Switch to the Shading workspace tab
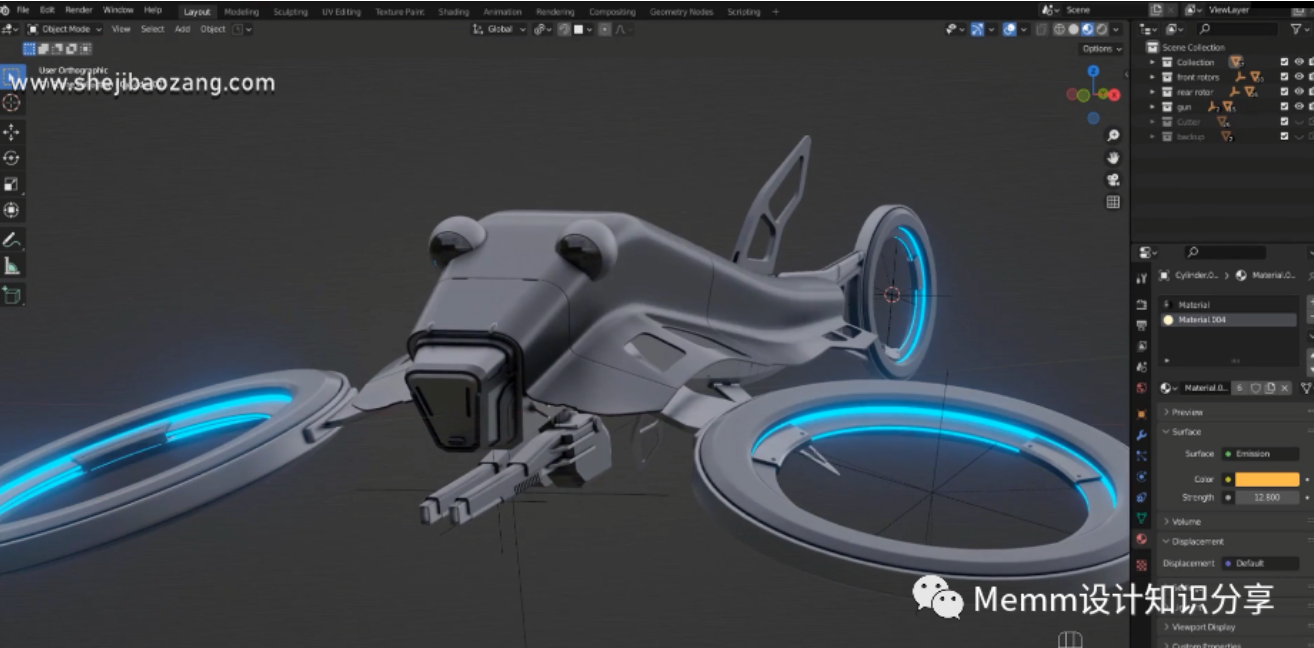The width and height of the screenshot is (1314, 648). 454,12
